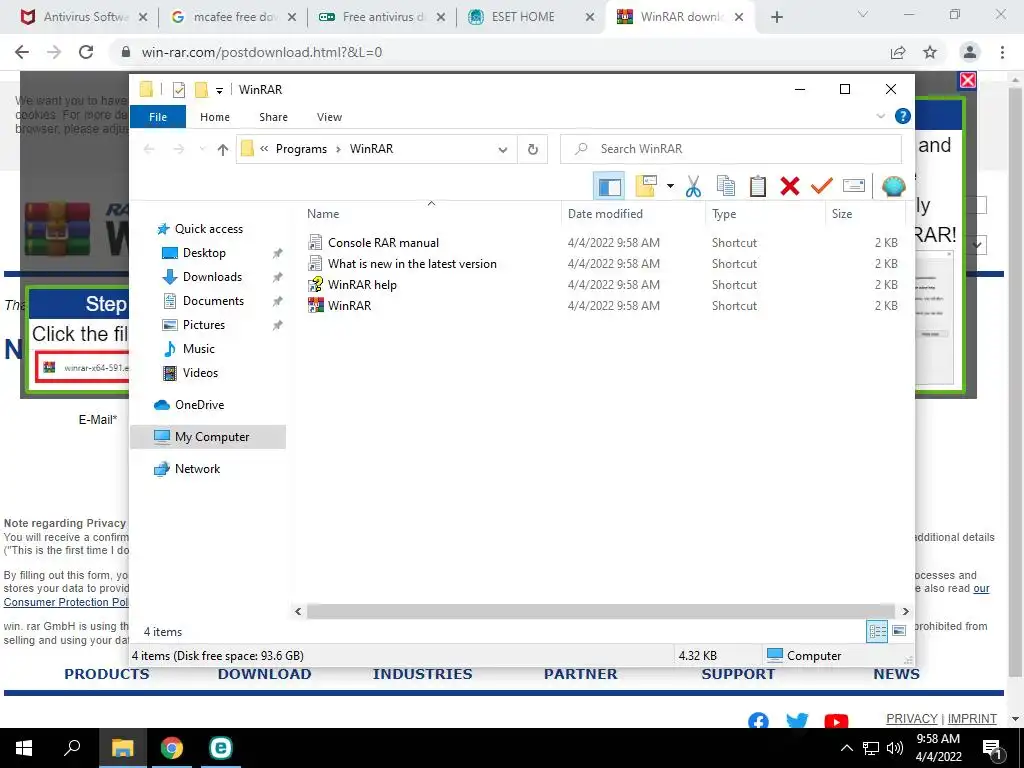Screen dimensions: 1024x768
Task: Click the Chrome address bar URL
Action: coord(262,52)
